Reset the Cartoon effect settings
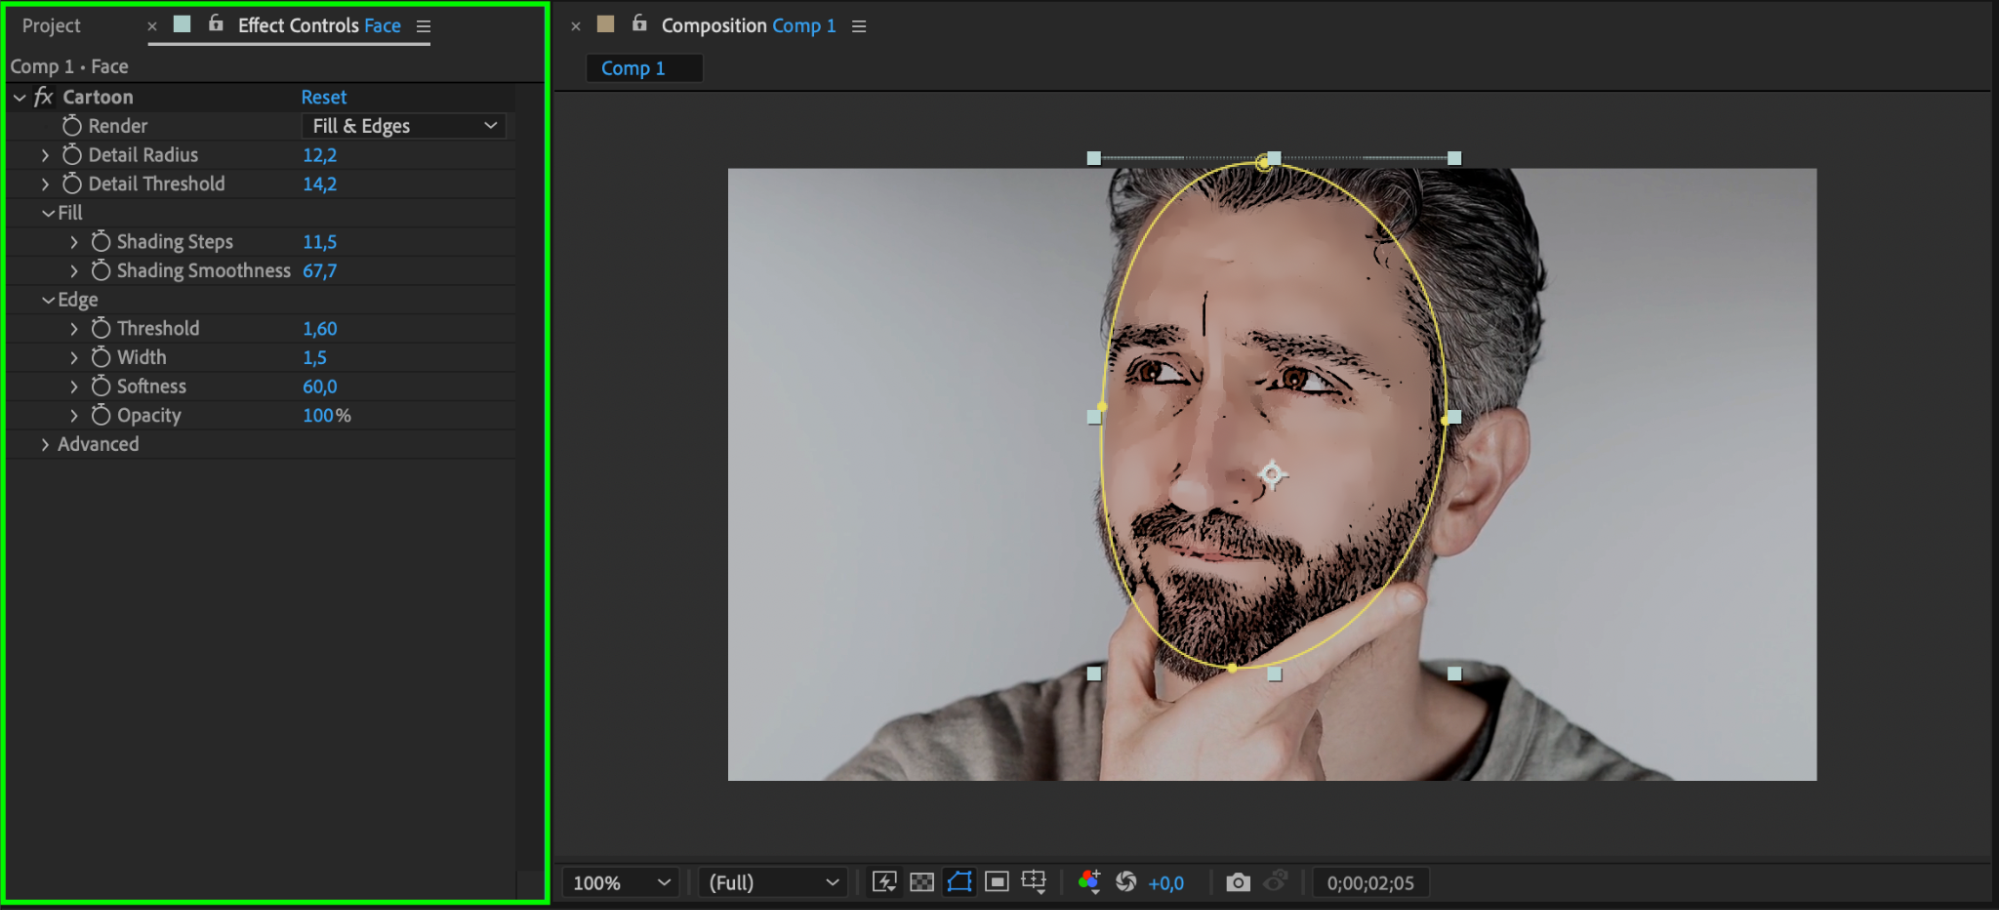This screenshot has width=1999, height=910. coord(323,97)
